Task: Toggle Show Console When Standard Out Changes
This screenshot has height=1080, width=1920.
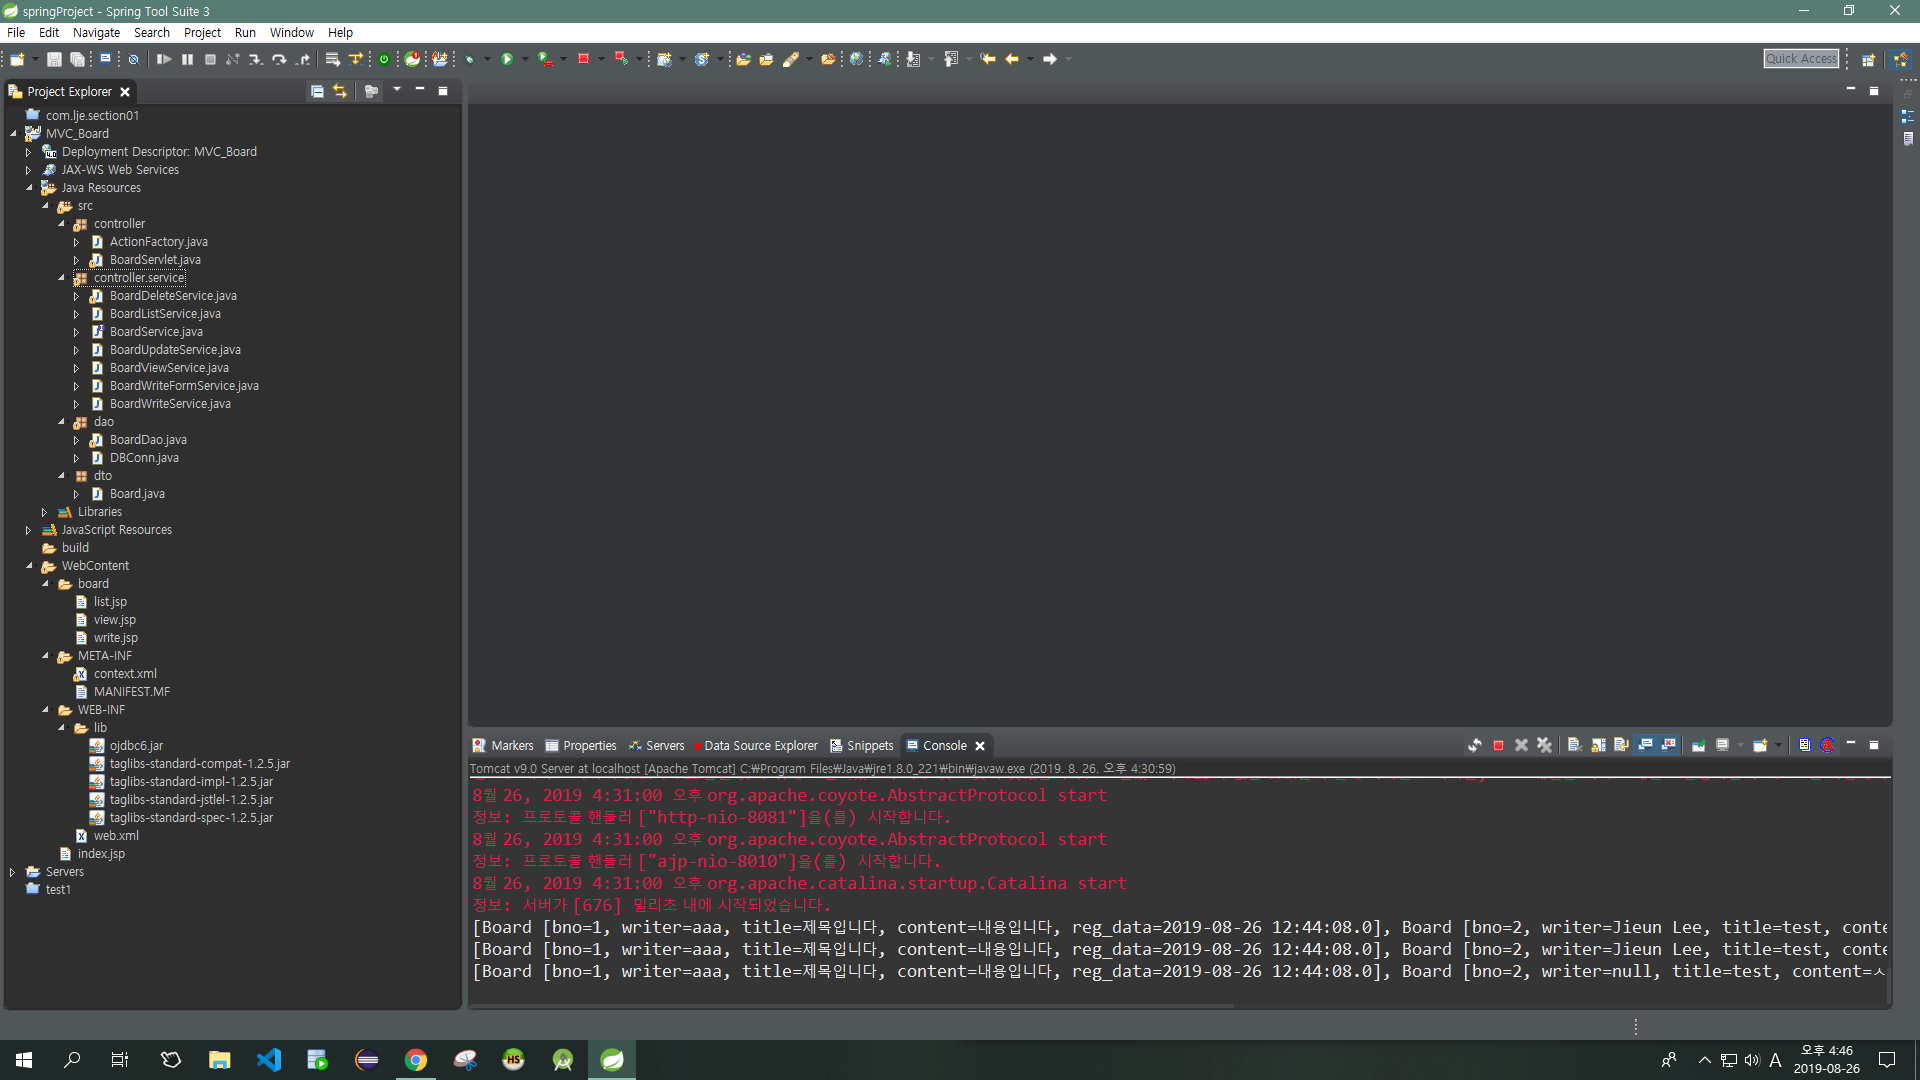Action: (x=1645, y=746)
